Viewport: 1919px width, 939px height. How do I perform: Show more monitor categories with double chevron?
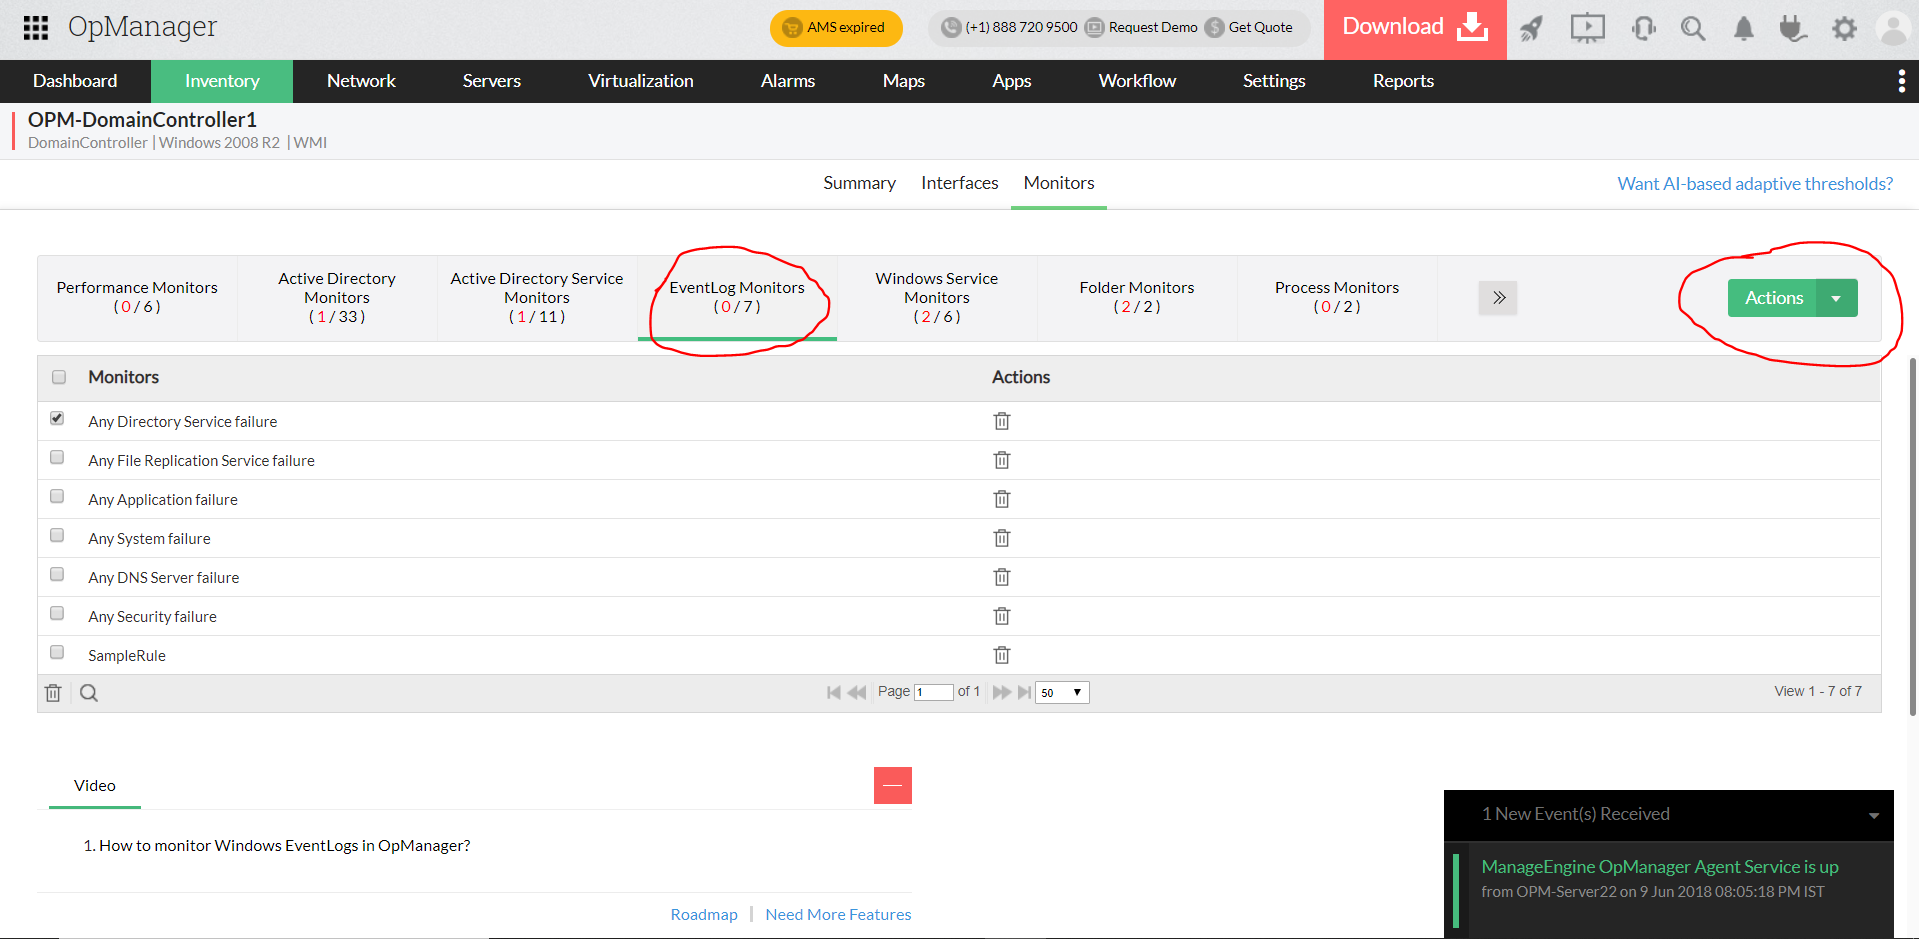[1498, 298]
